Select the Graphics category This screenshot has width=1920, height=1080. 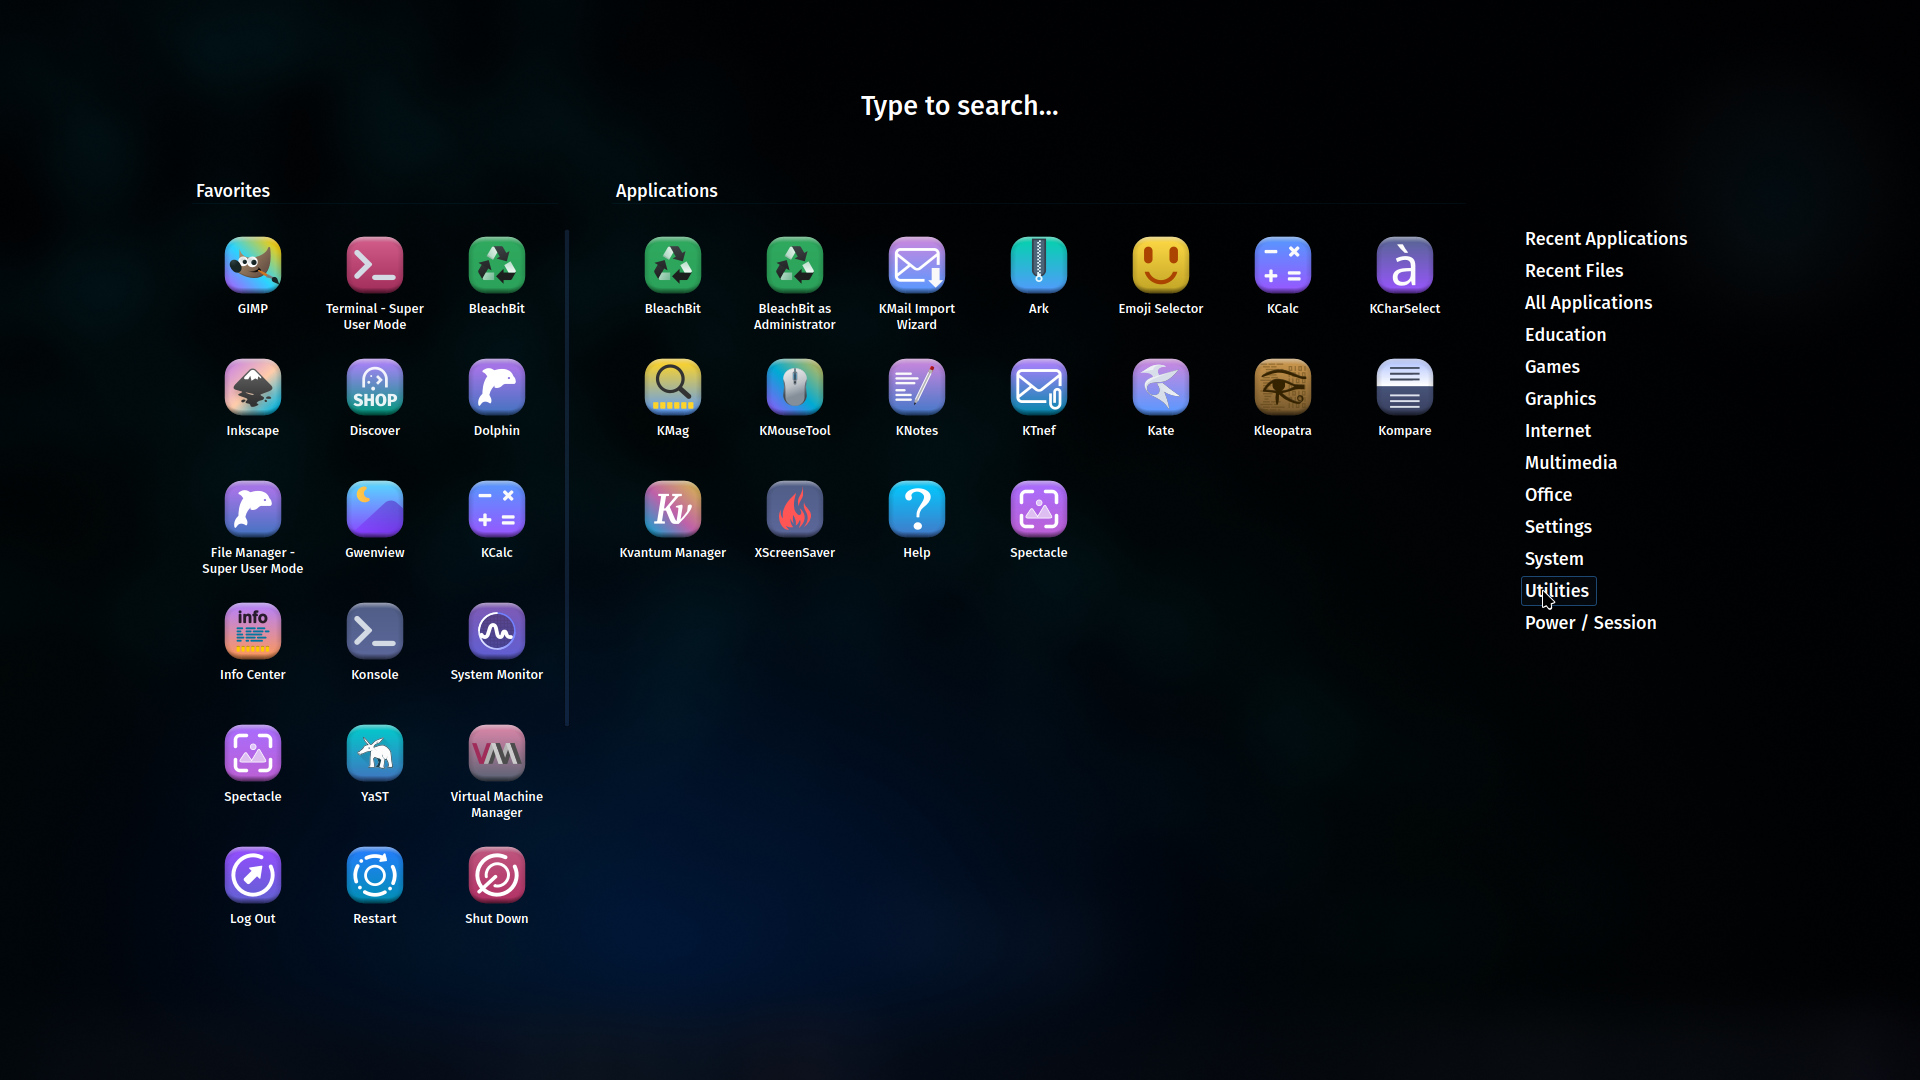point(1560,399)
